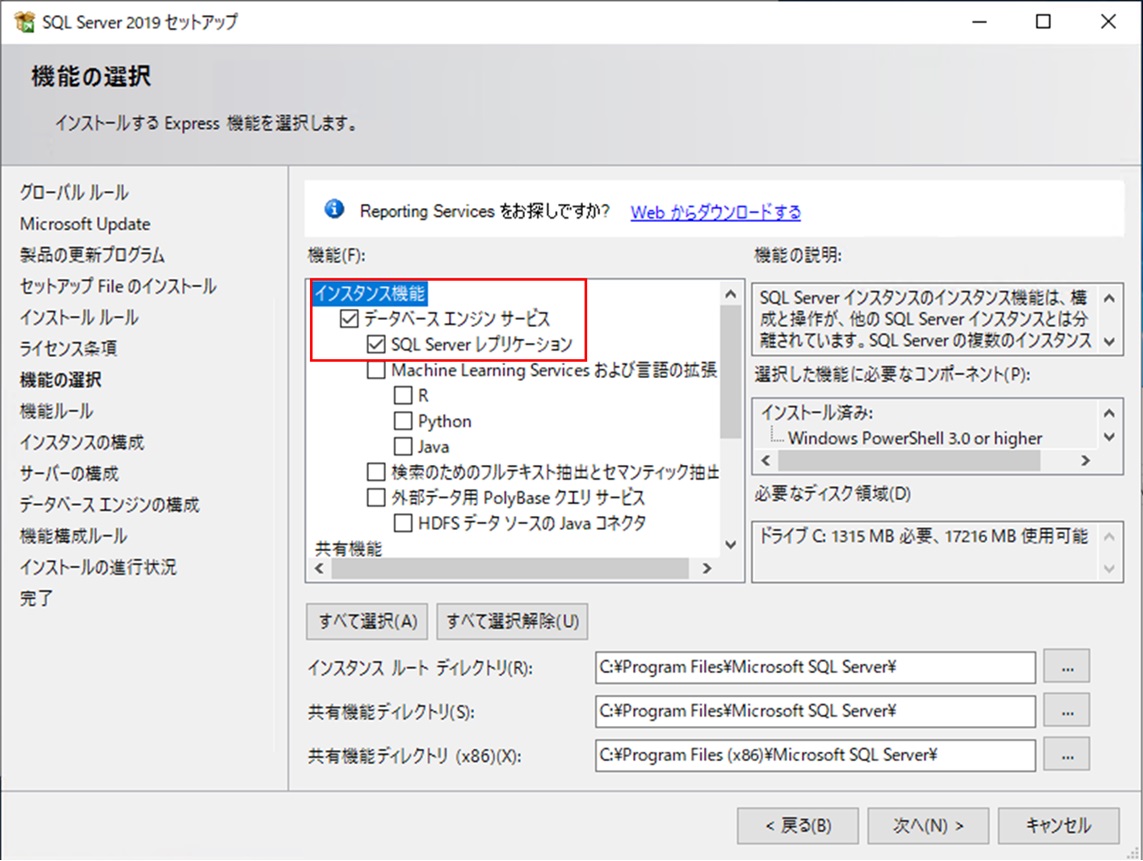
Task: Click the blue information icon beside Reporting Services
Action: click(335, 210)
